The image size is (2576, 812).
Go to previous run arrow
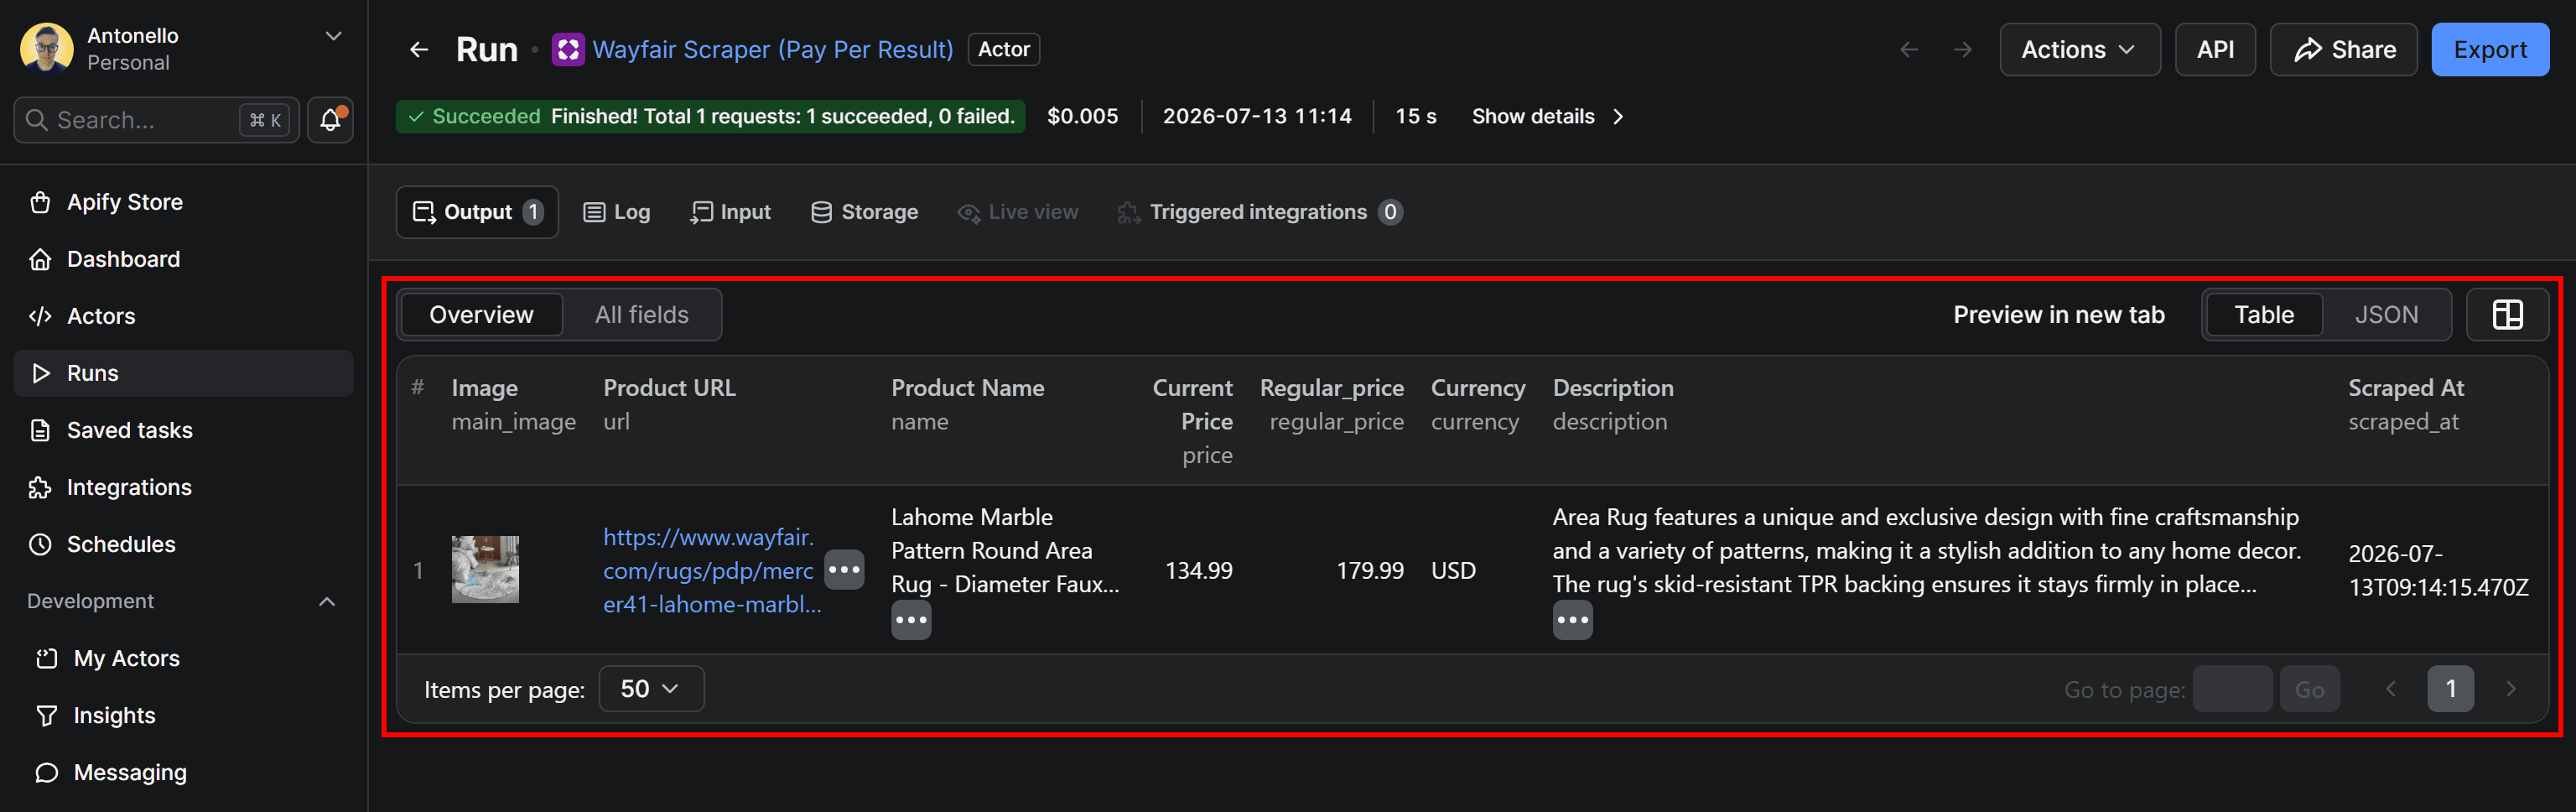[x=1909, y=50]
